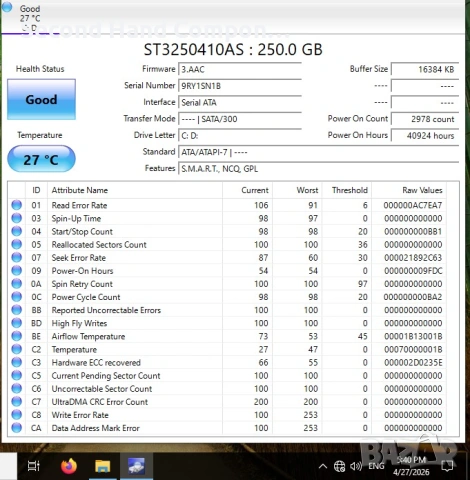
Task: Click the status orb for Reallocated Sectors Count
Action: [x=16, y=244]
